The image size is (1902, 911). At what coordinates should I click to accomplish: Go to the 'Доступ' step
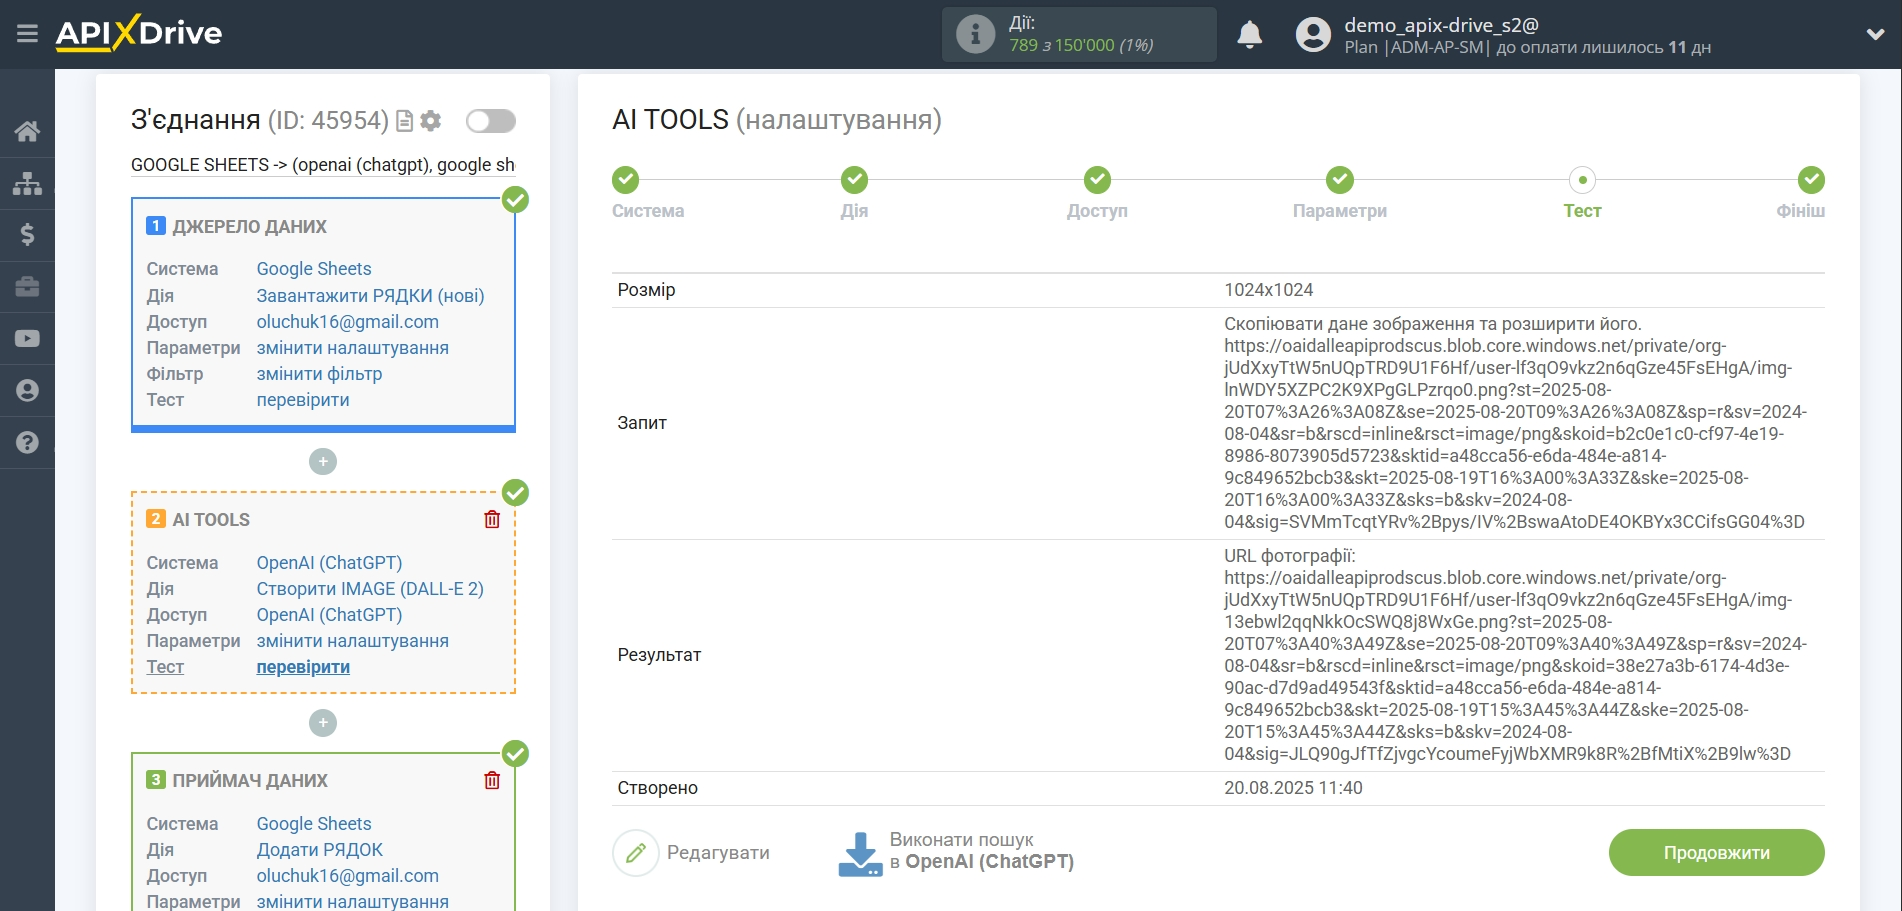(1097, 180)
